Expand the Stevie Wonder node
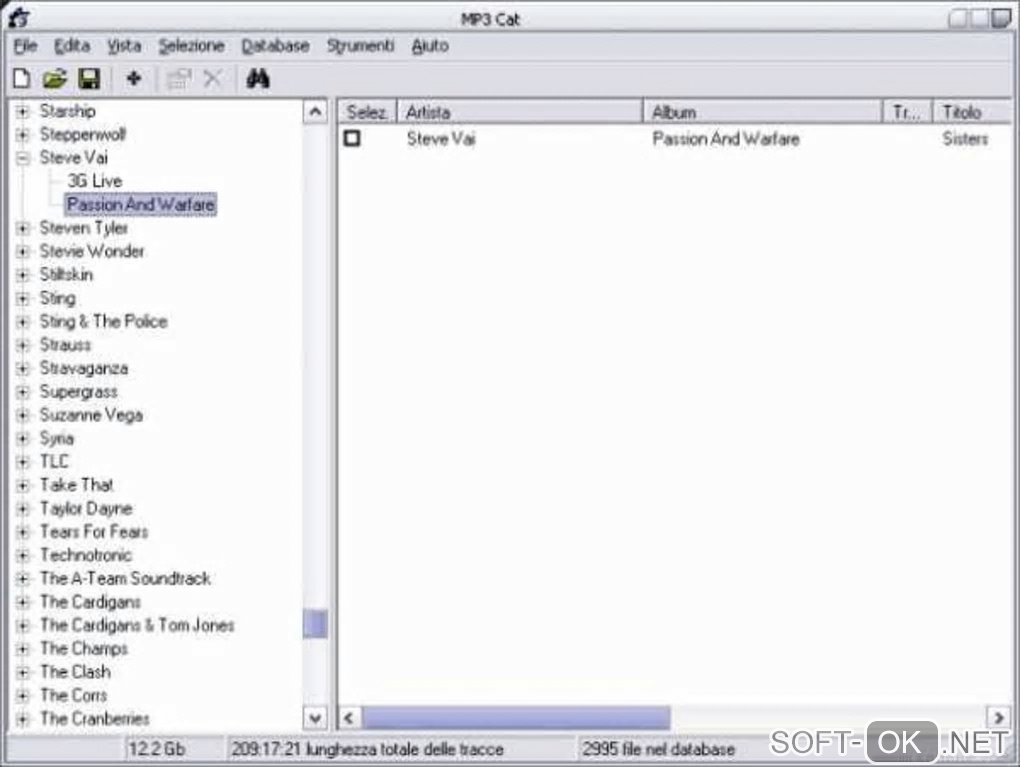This screenshot has width=1020, height=767. [23, 252]
